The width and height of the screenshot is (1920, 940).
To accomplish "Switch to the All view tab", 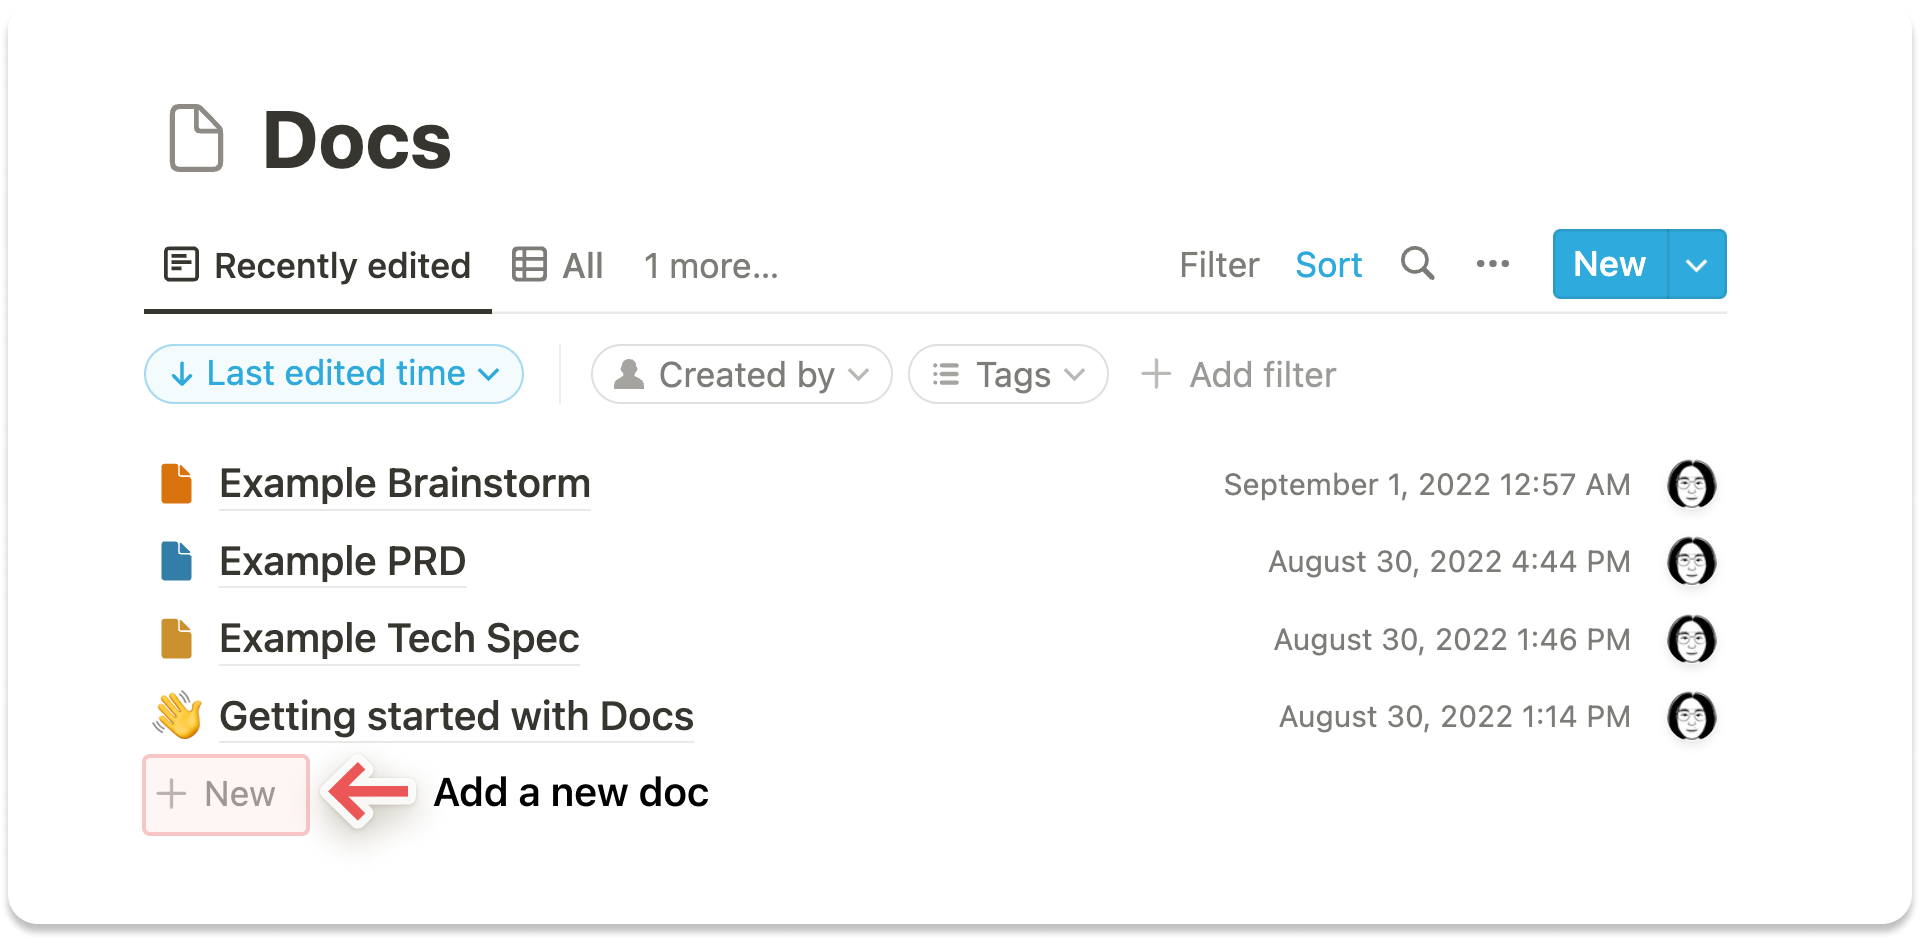I will 558,266.
